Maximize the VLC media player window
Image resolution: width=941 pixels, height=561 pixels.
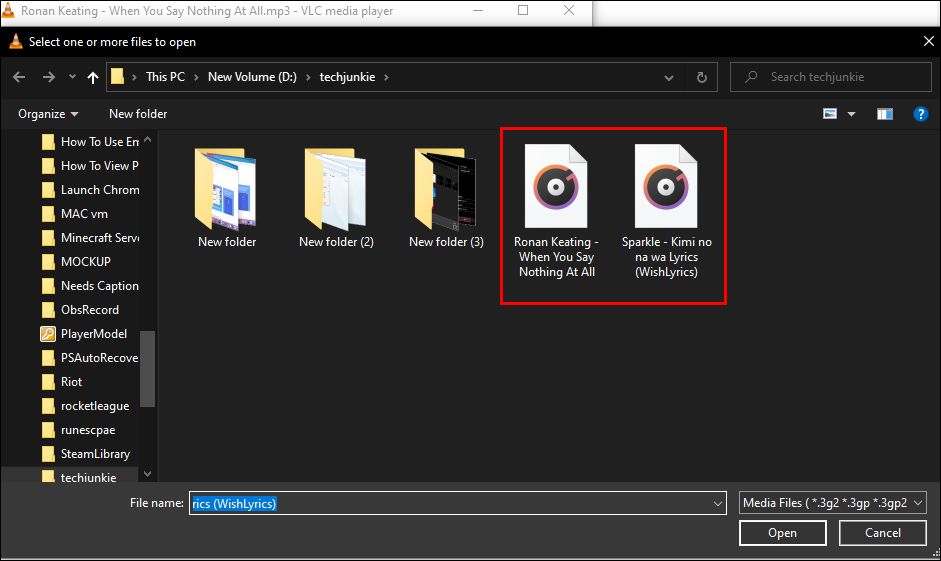click(x=523, y=10)
